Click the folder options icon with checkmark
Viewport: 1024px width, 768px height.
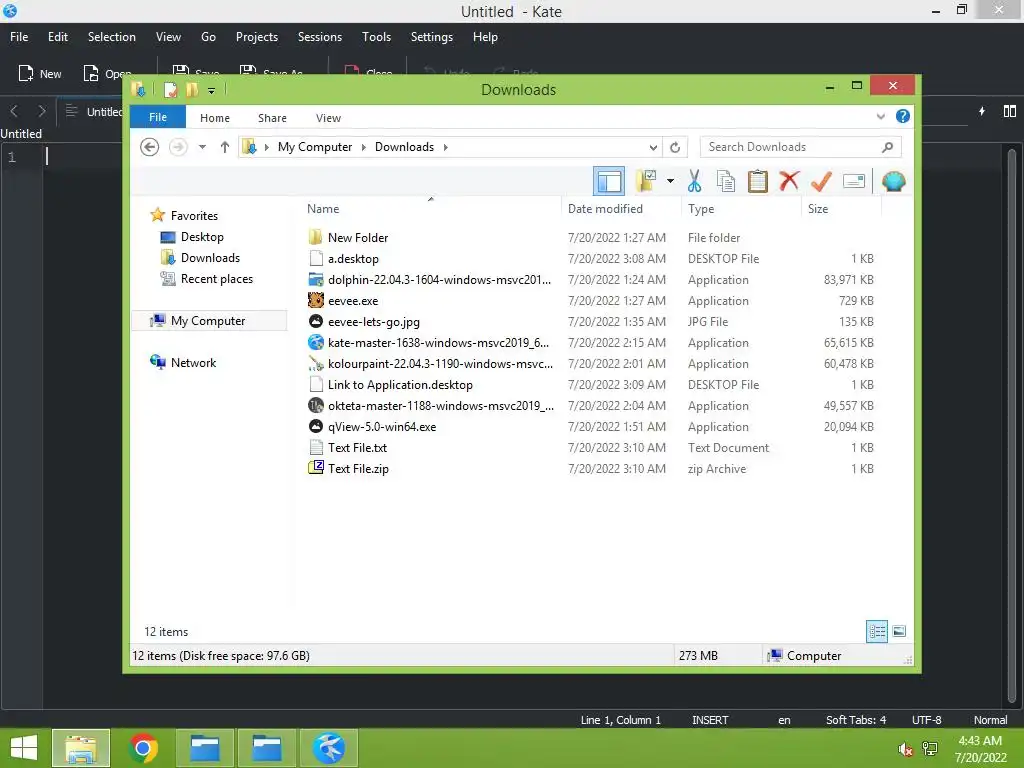click(646, 181)
